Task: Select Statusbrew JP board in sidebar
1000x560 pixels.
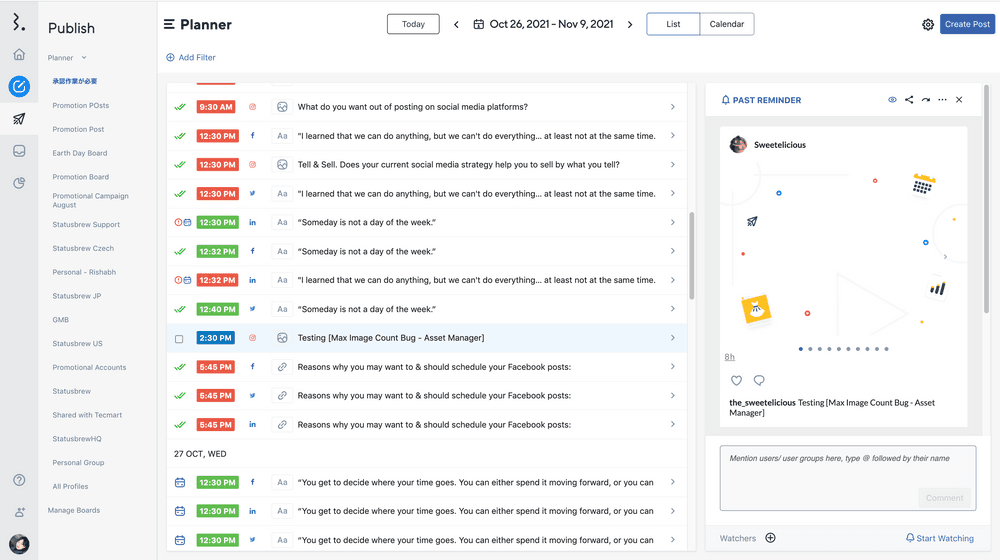Action: [x=77, y=296]
